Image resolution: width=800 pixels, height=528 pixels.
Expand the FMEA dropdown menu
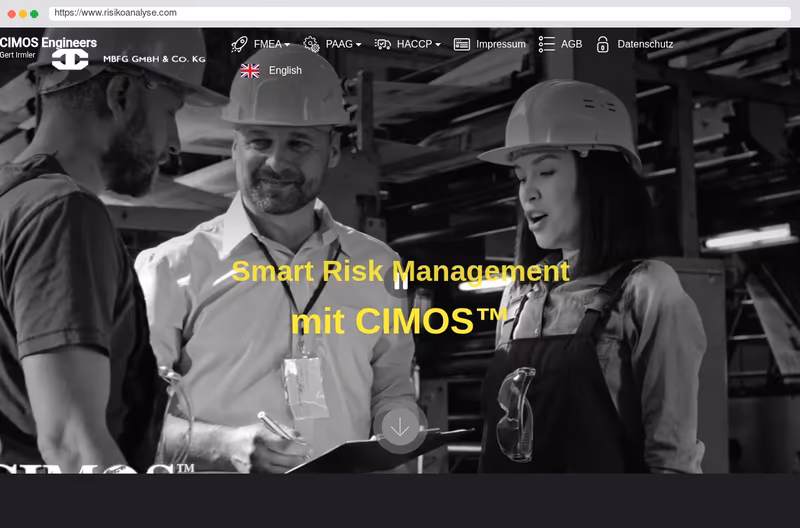coord(271,44)
